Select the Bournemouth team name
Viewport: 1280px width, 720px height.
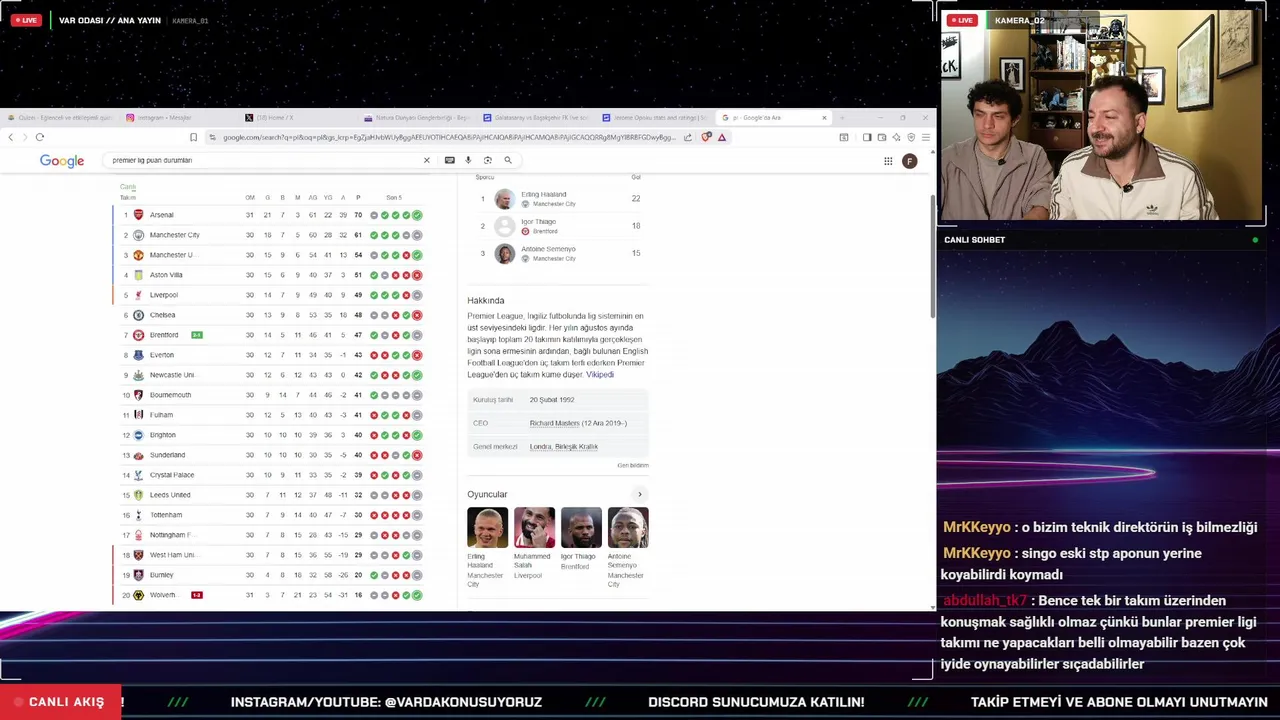(x=170, y=395)
